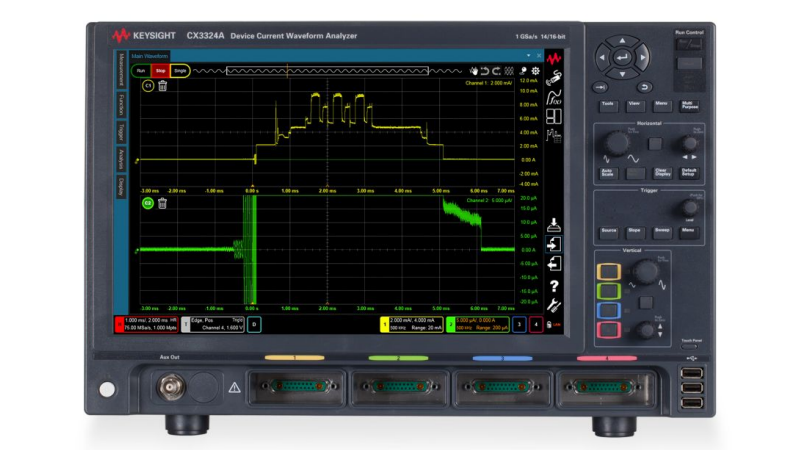Click the front panel Tools key
Screen dimensions: 800x450
pos(608,105)
